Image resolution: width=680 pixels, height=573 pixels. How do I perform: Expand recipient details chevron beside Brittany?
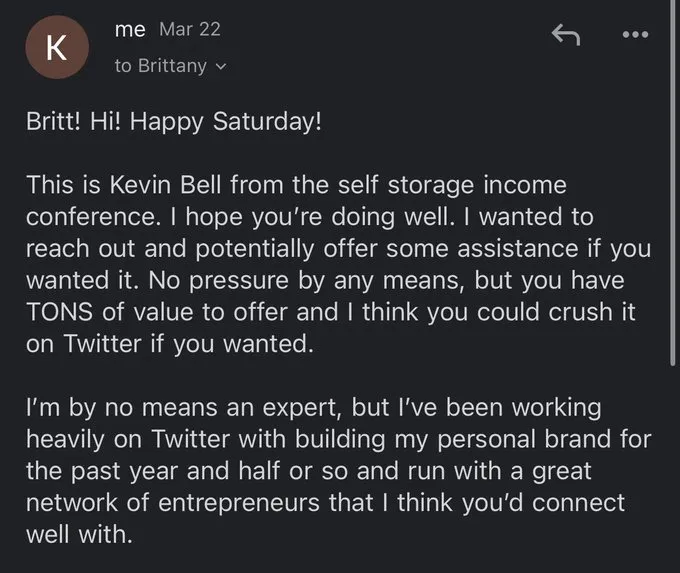coord(221,67)
